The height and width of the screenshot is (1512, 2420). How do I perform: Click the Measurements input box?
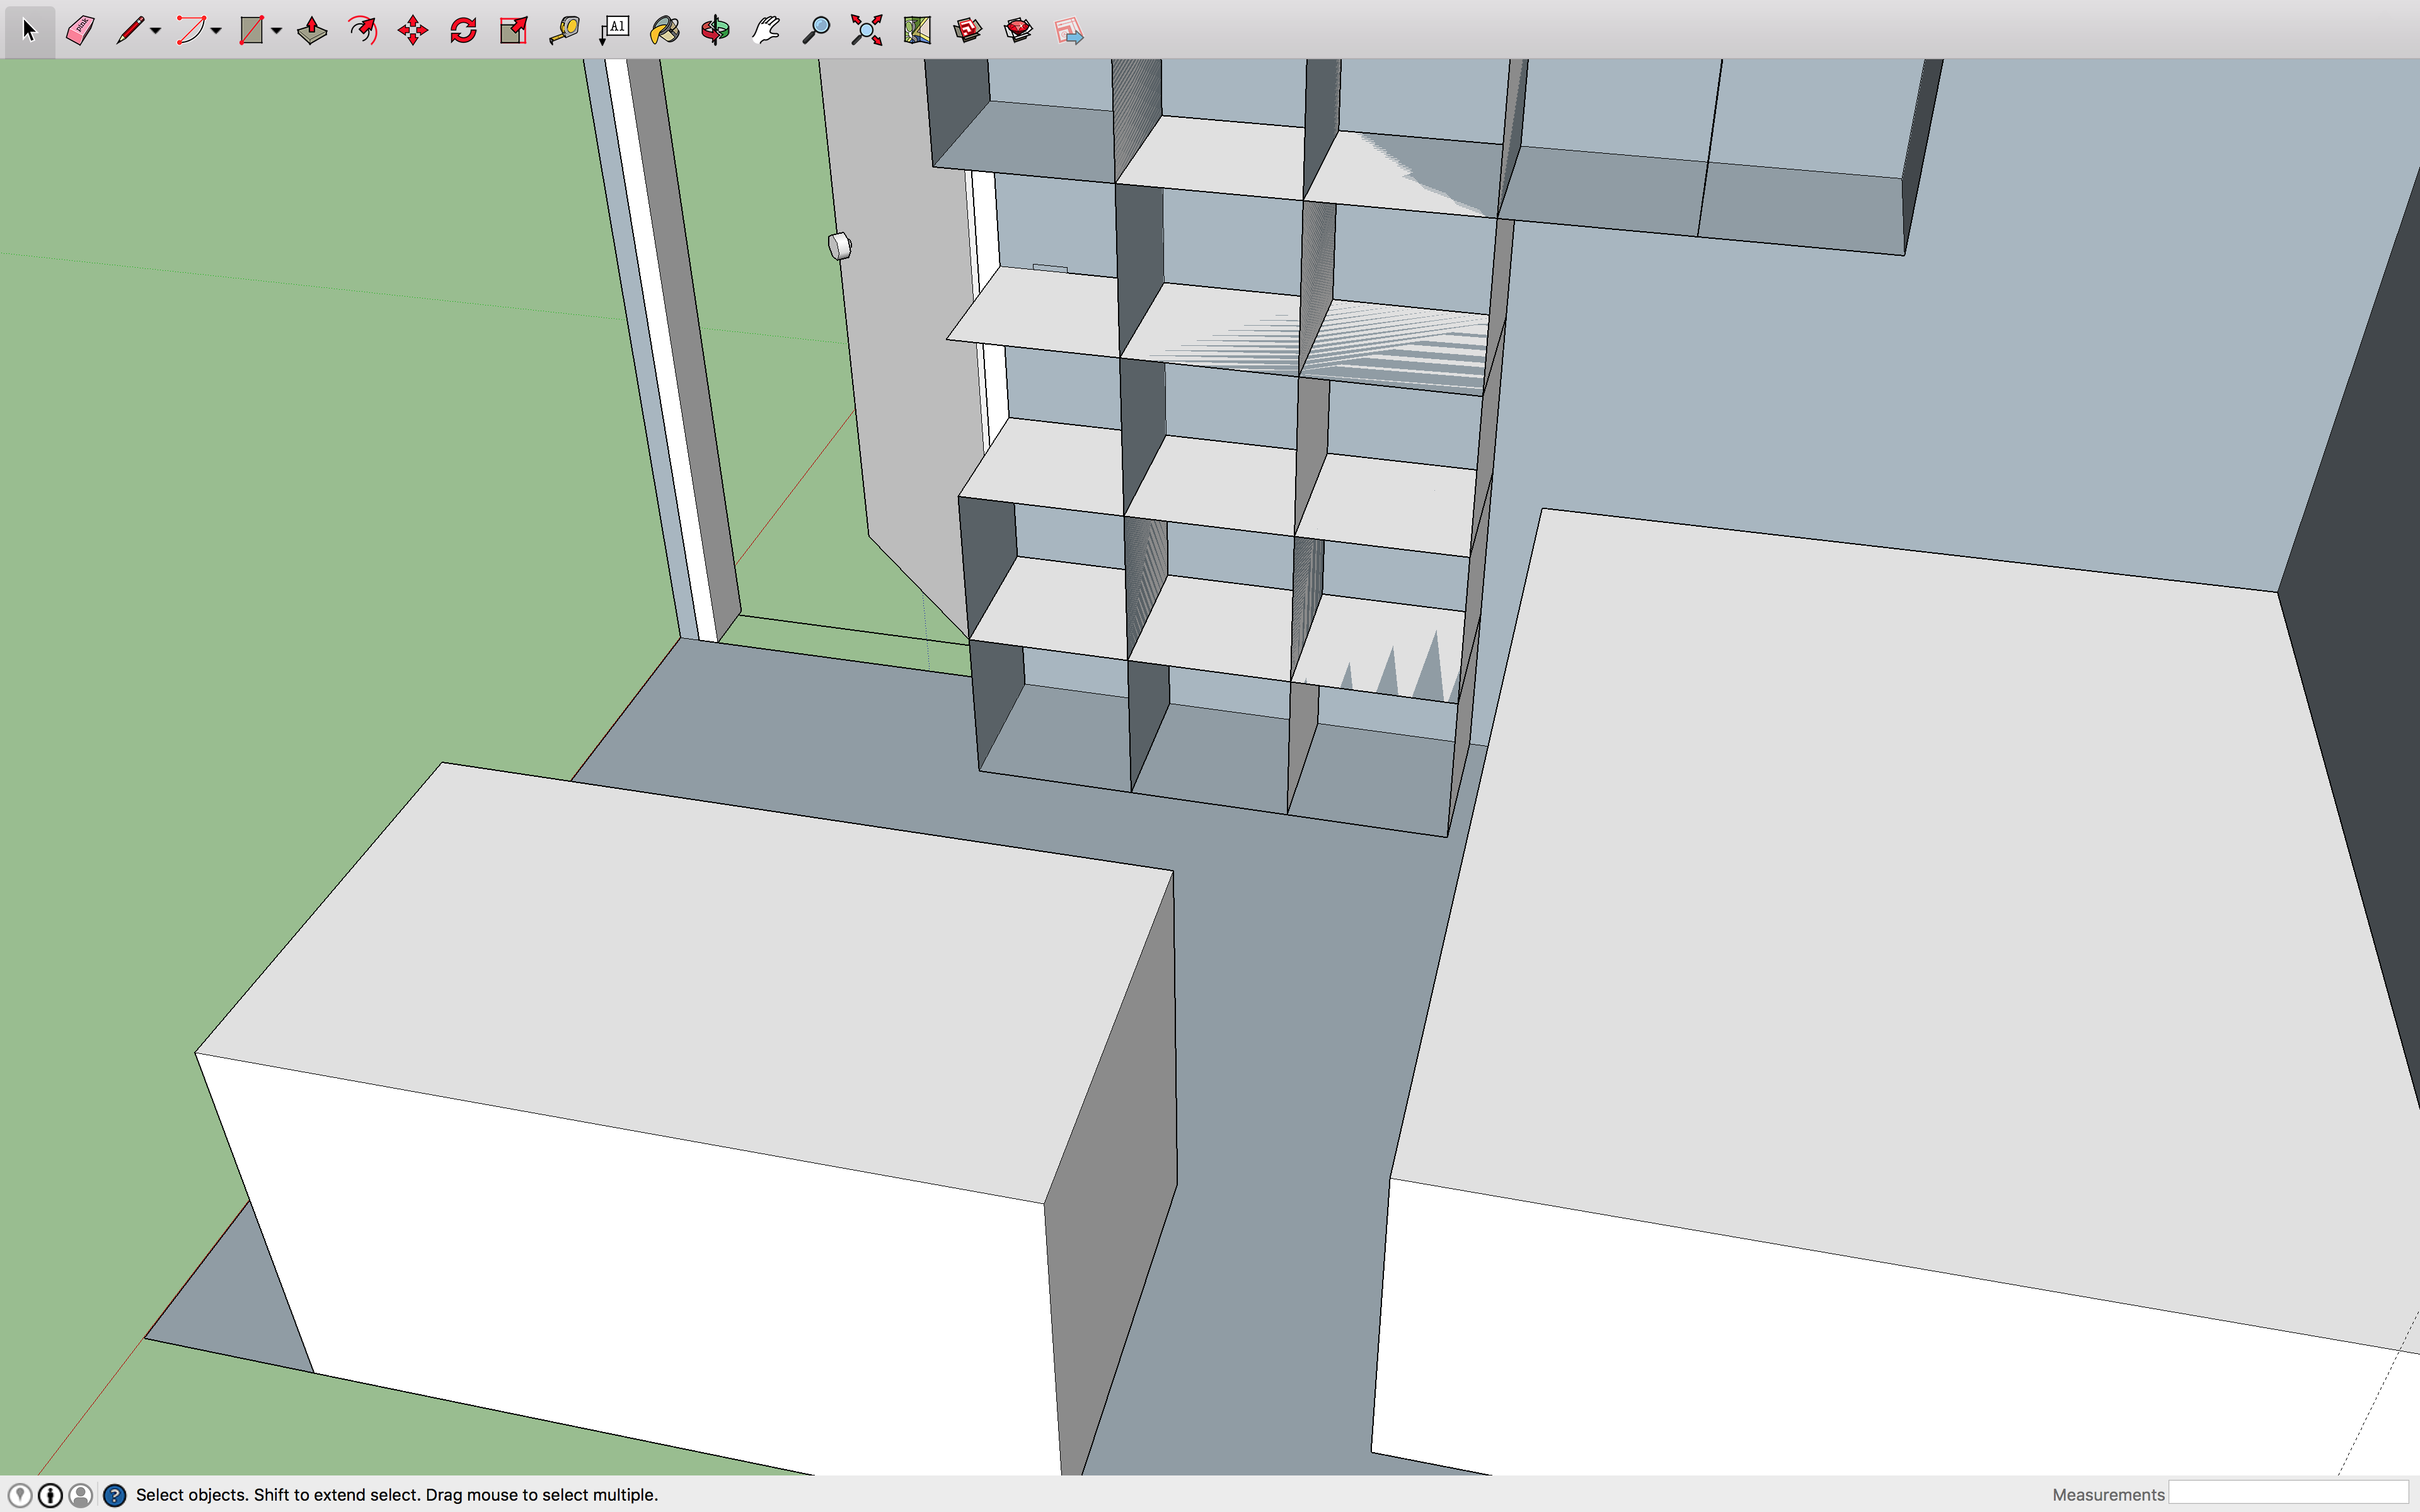coord(2288,1493)
